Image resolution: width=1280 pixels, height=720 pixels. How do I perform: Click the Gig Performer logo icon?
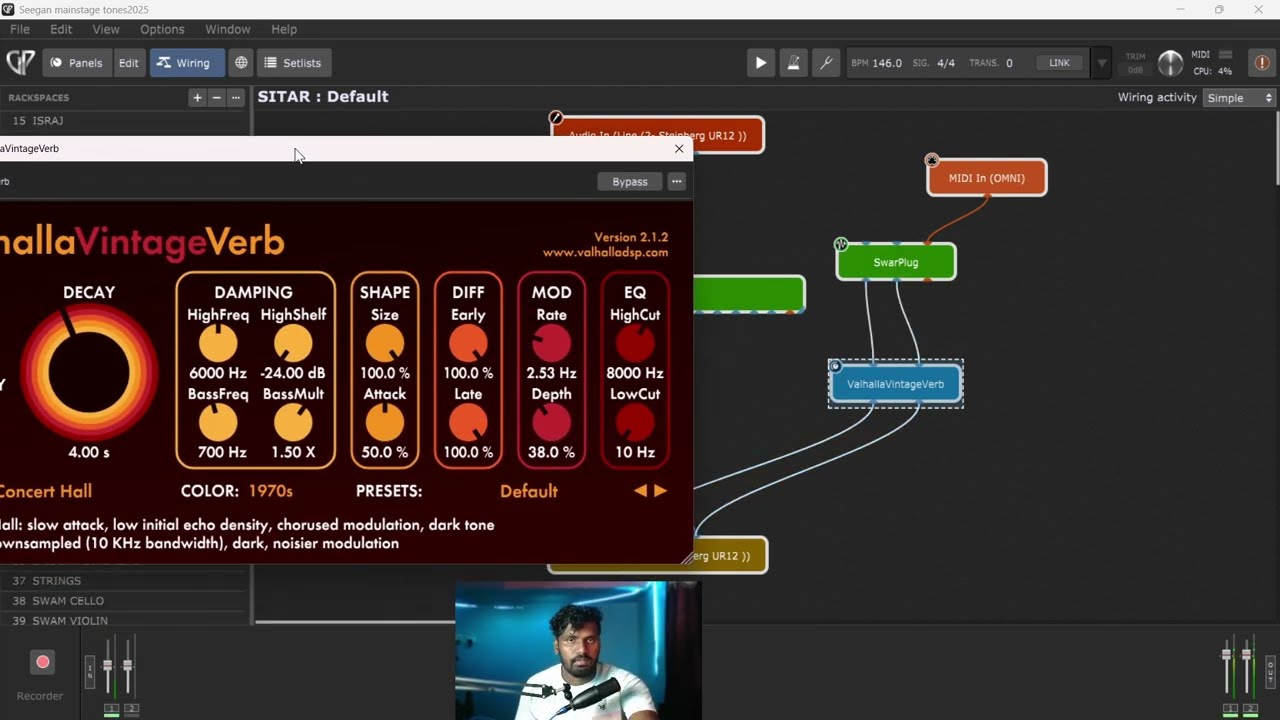[20, 62]
